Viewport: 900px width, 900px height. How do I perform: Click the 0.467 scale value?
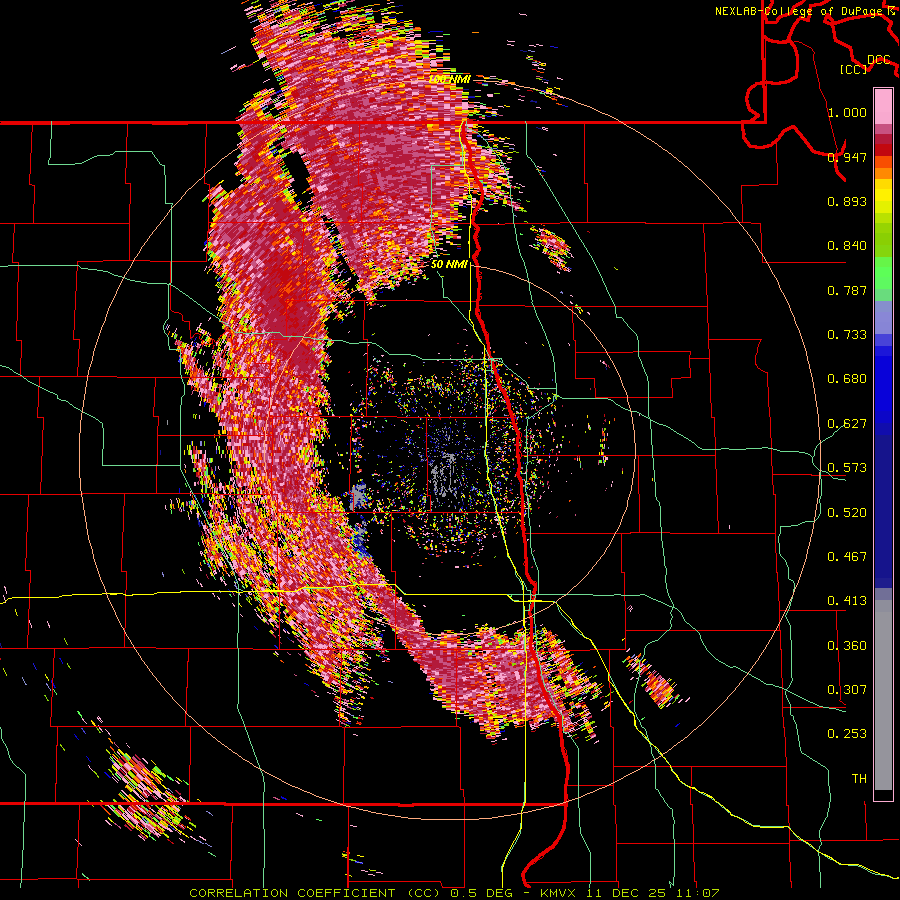(847, 557)
